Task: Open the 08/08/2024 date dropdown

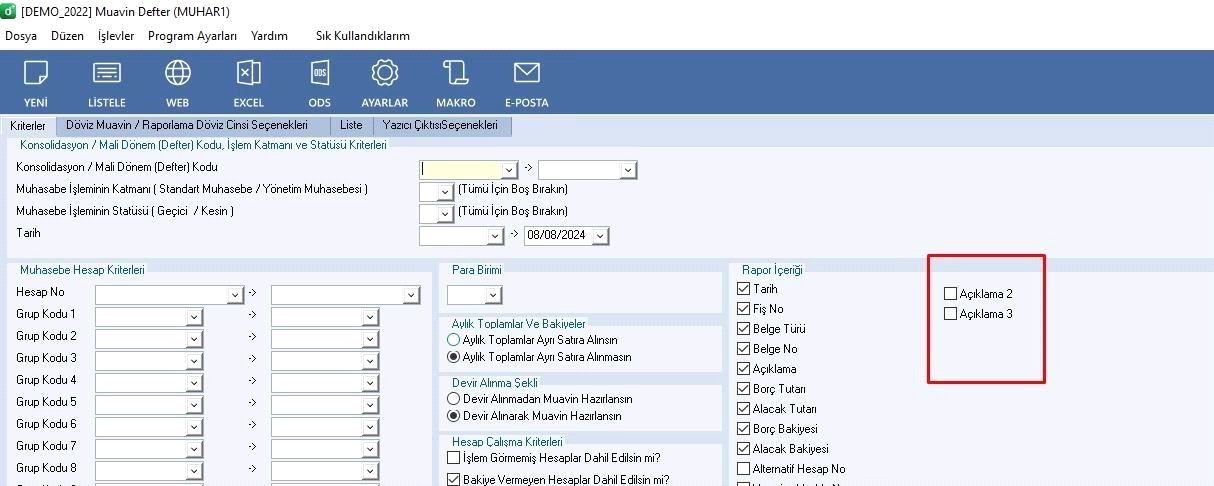Action: point(600,236)
